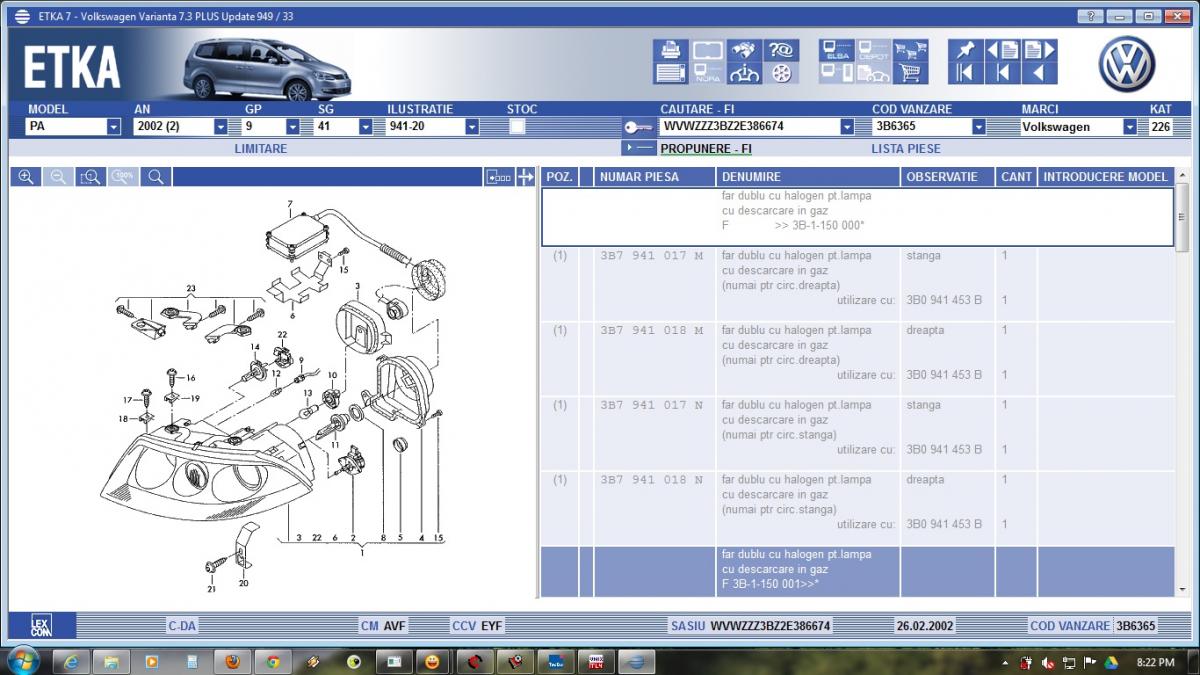Viewport: 1200px width, 675px height.
Task: Open the ELSA workshop information icon
Action: pyautogui.click(x=837, y=51)
